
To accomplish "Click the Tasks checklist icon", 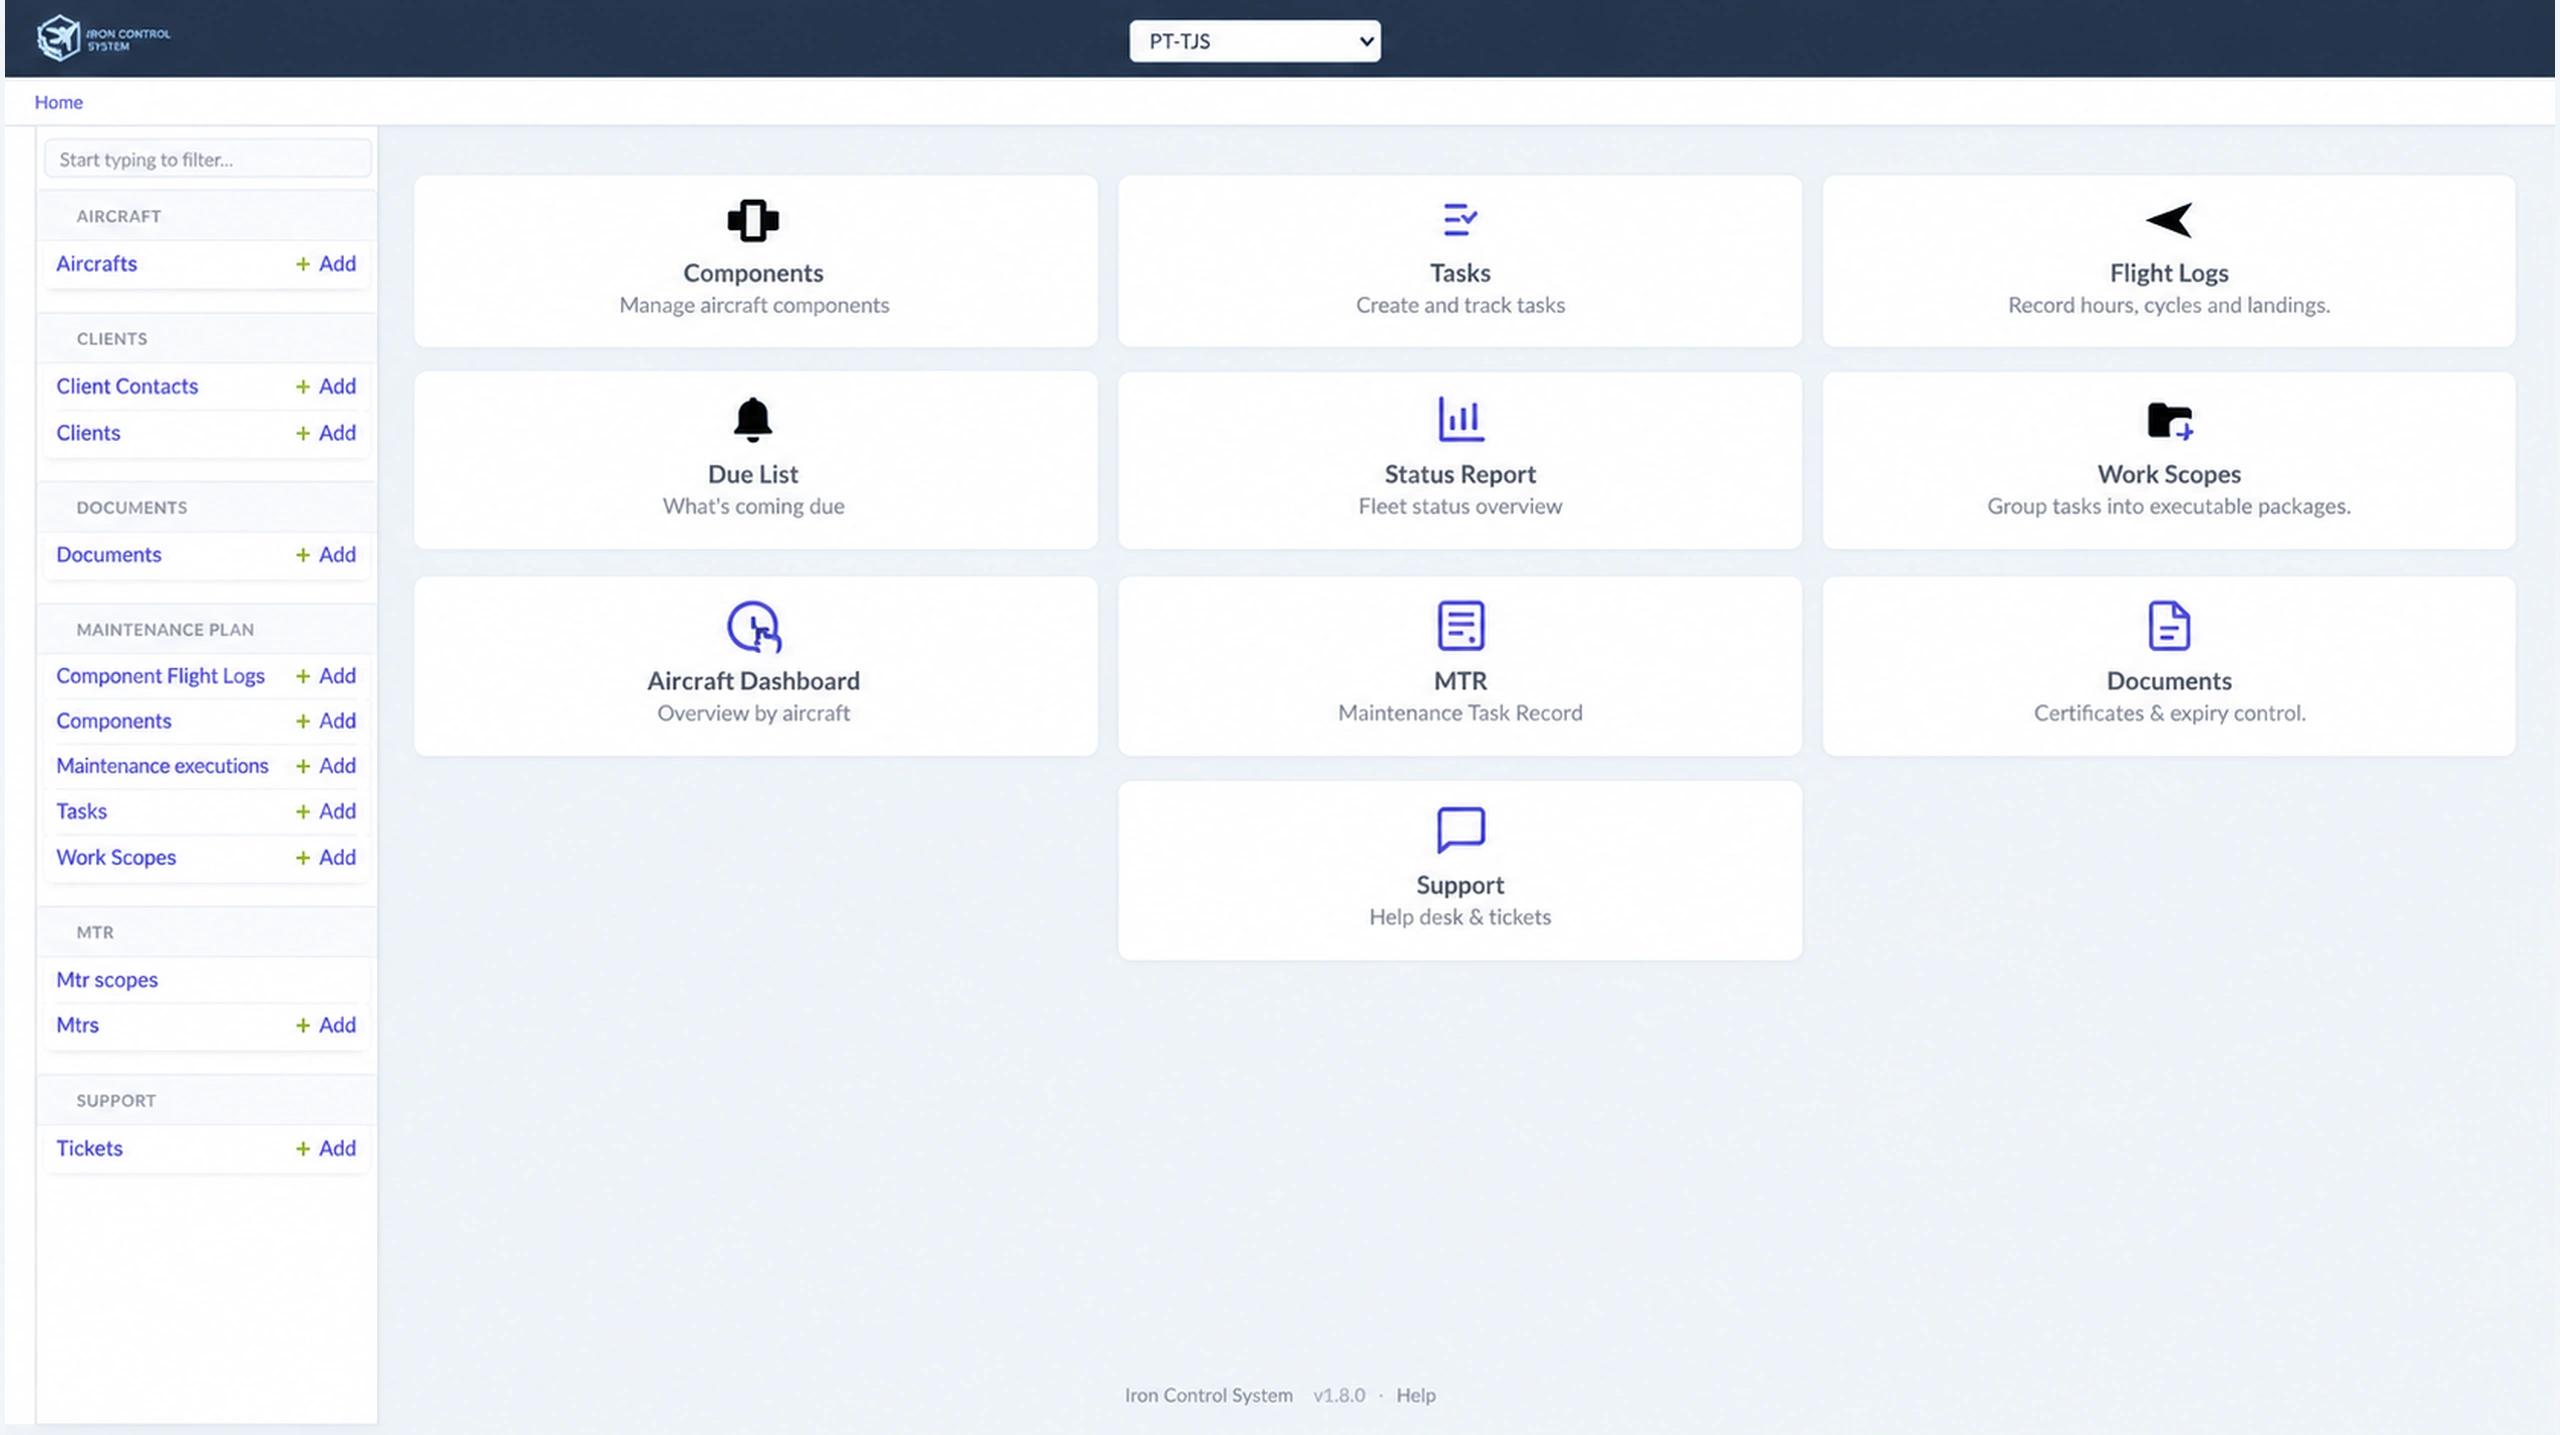I will pos(1460,220).
